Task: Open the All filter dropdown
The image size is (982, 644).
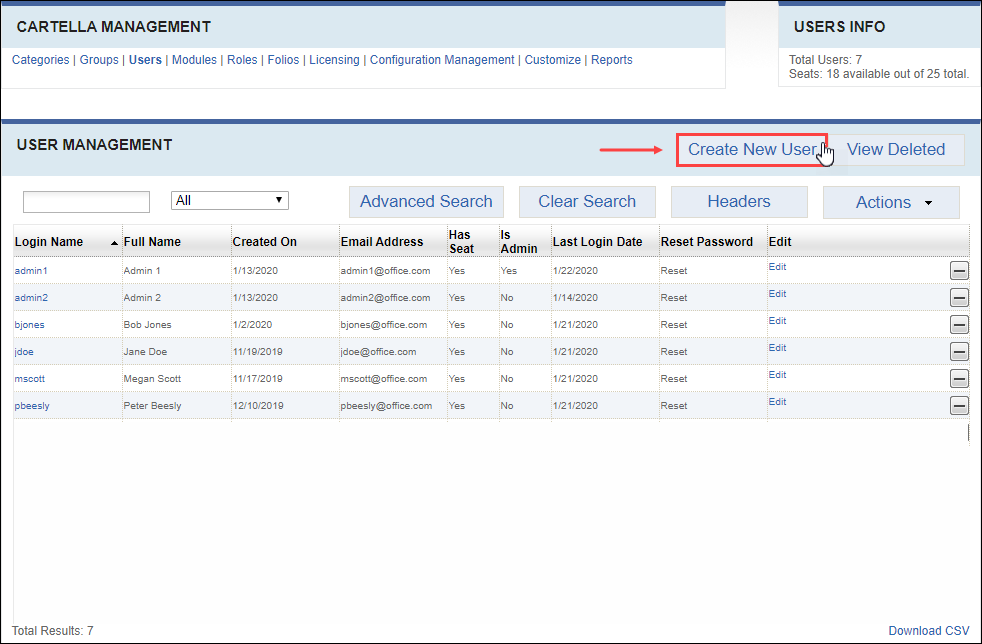Action: click(230, 200)
